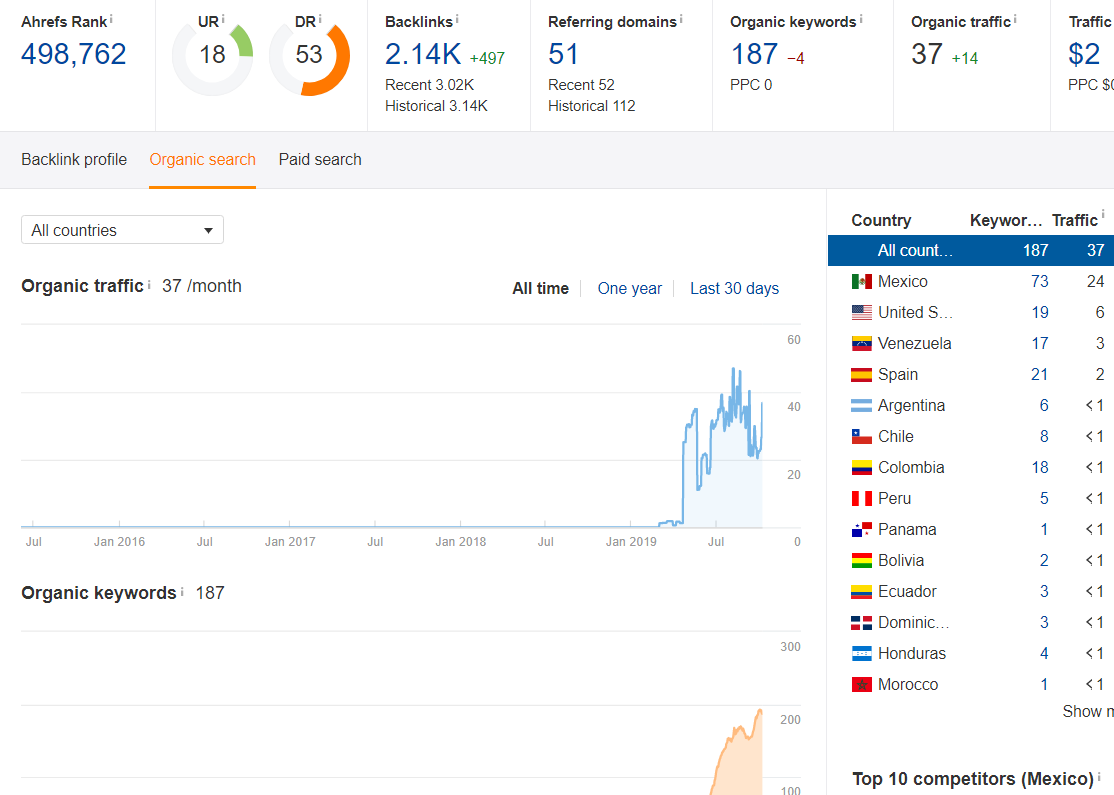This screenshot has width=1114, height=795.
Task: Click the Ecuador country name
Action: [x=907, y=592]
